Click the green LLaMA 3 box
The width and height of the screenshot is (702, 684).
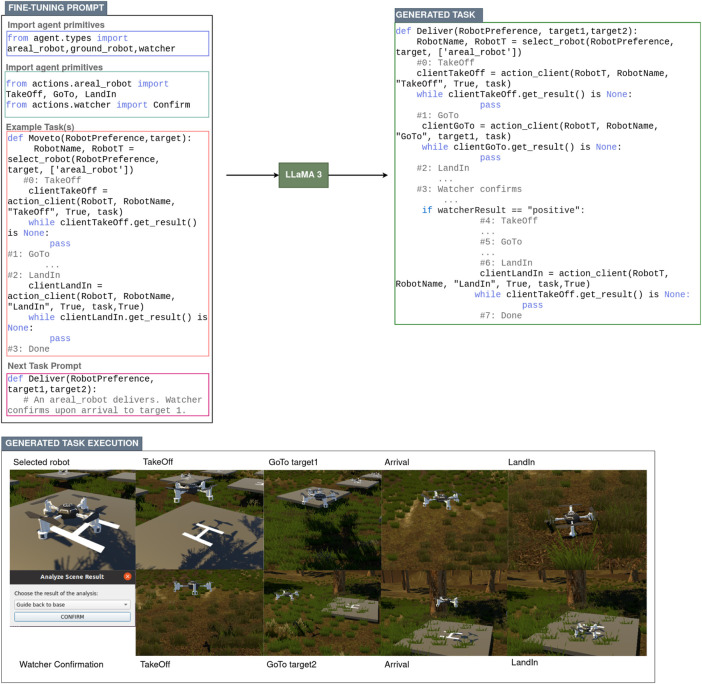304,175
